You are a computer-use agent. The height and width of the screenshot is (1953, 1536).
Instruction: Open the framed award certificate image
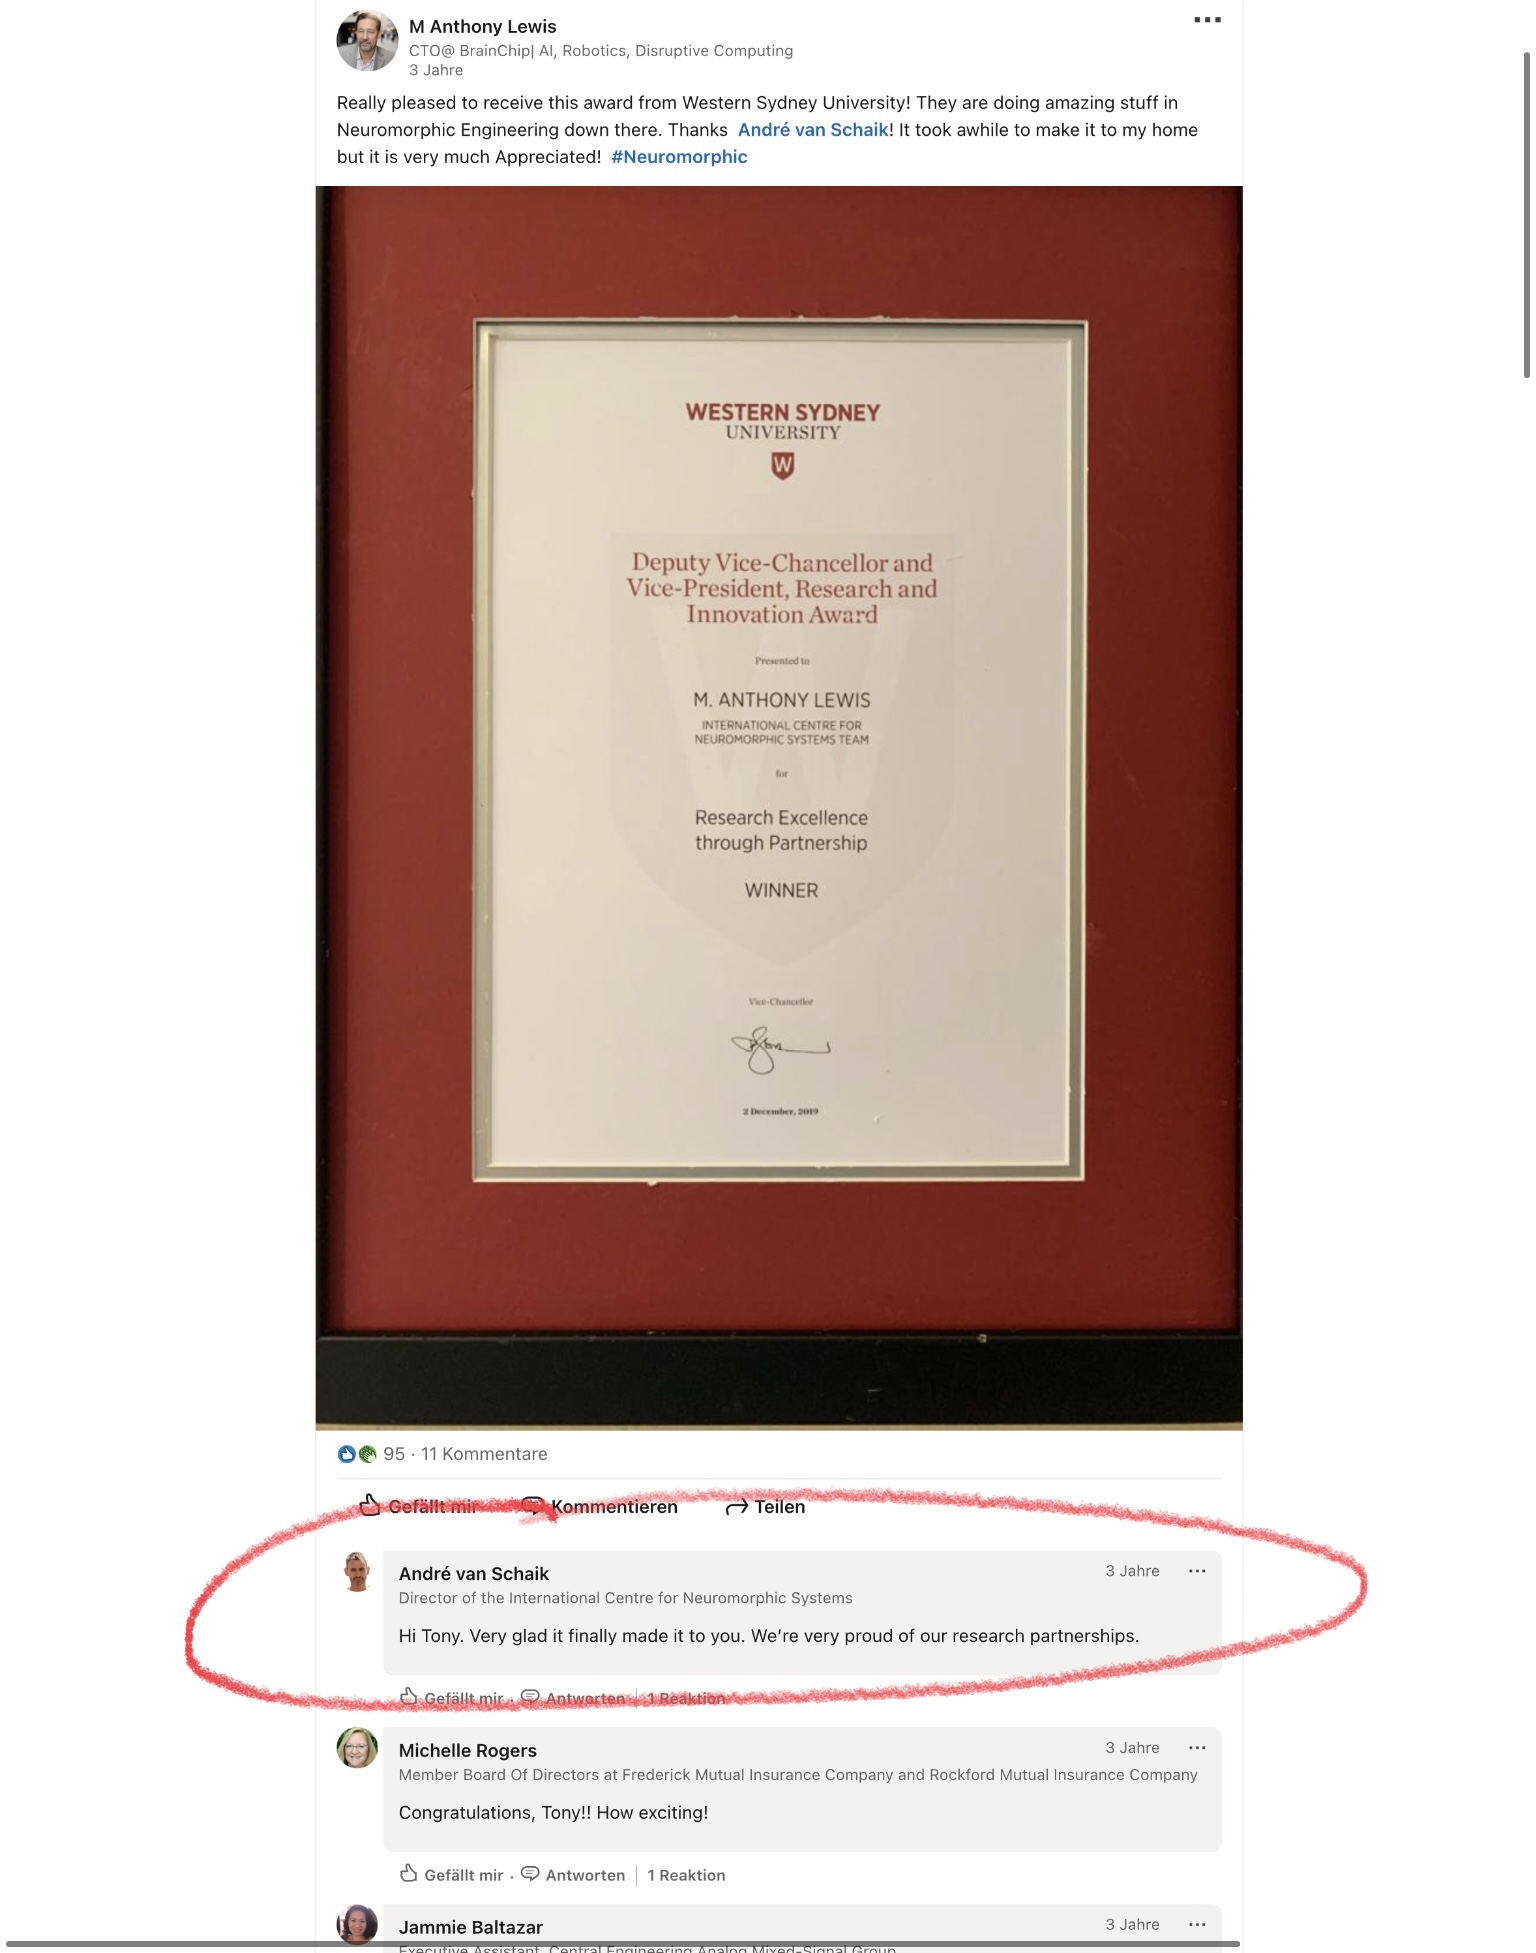coord(779,808)
